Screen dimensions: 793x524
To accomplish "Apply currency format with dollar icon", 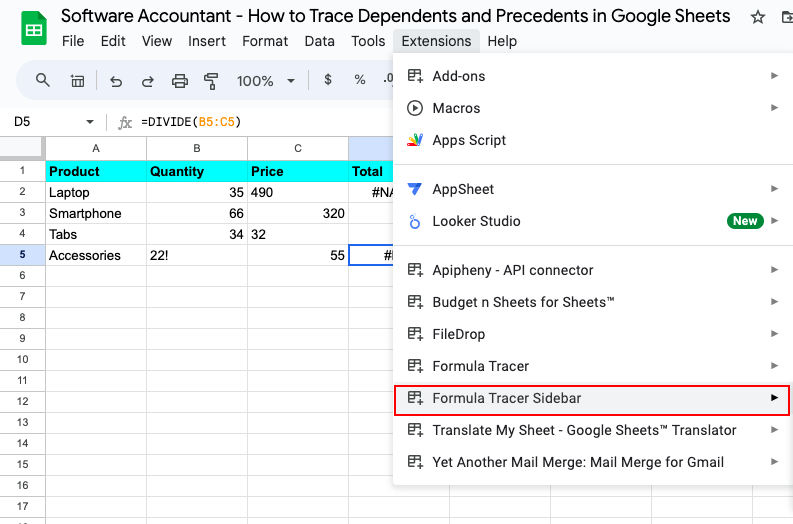I will [328, 79].
